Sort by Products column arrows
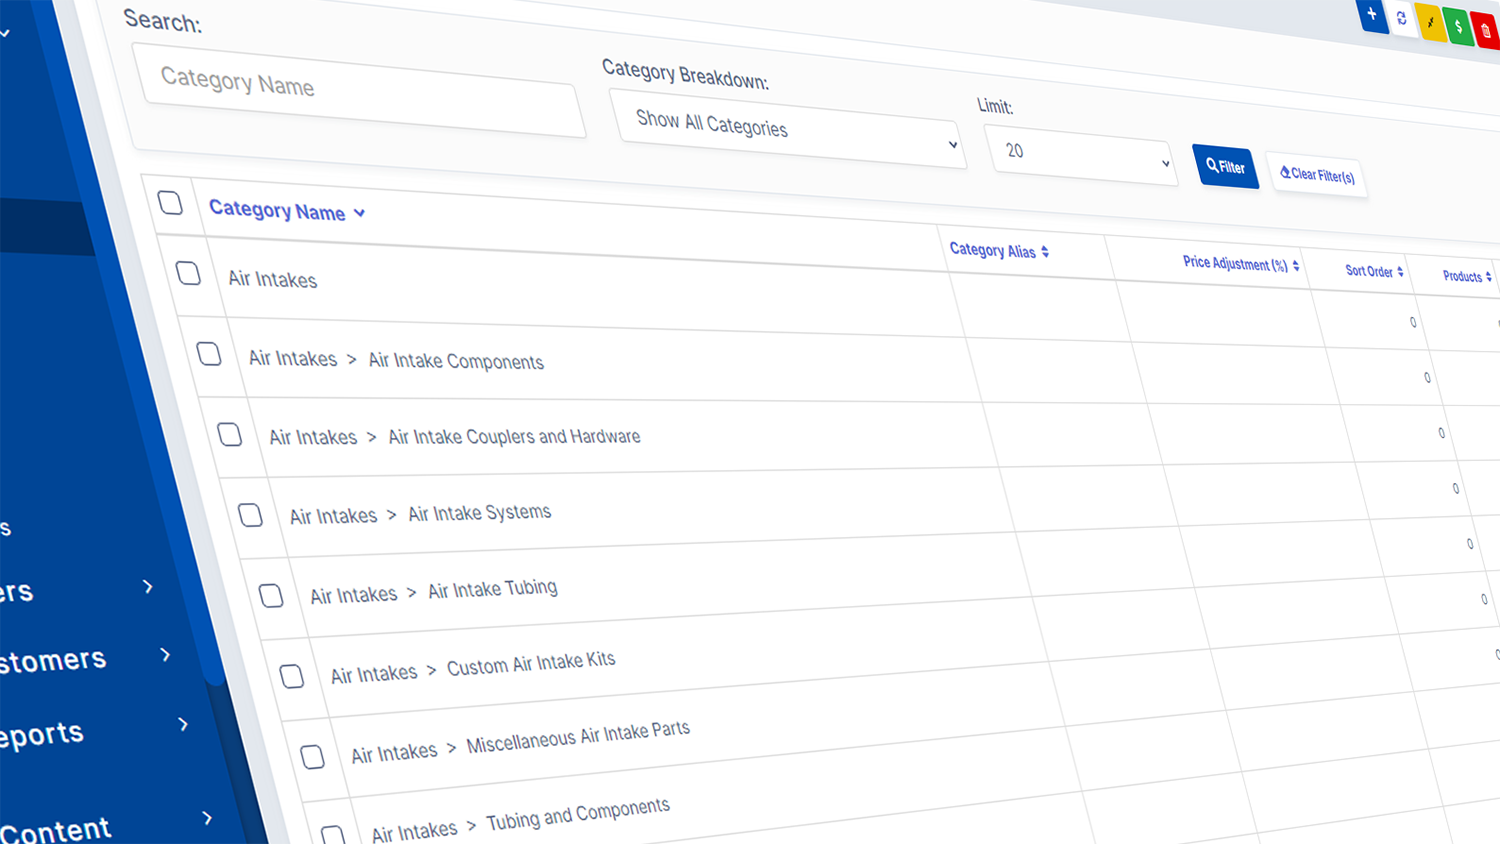Screen dimensions: 1500x844 coord(1488,277)
